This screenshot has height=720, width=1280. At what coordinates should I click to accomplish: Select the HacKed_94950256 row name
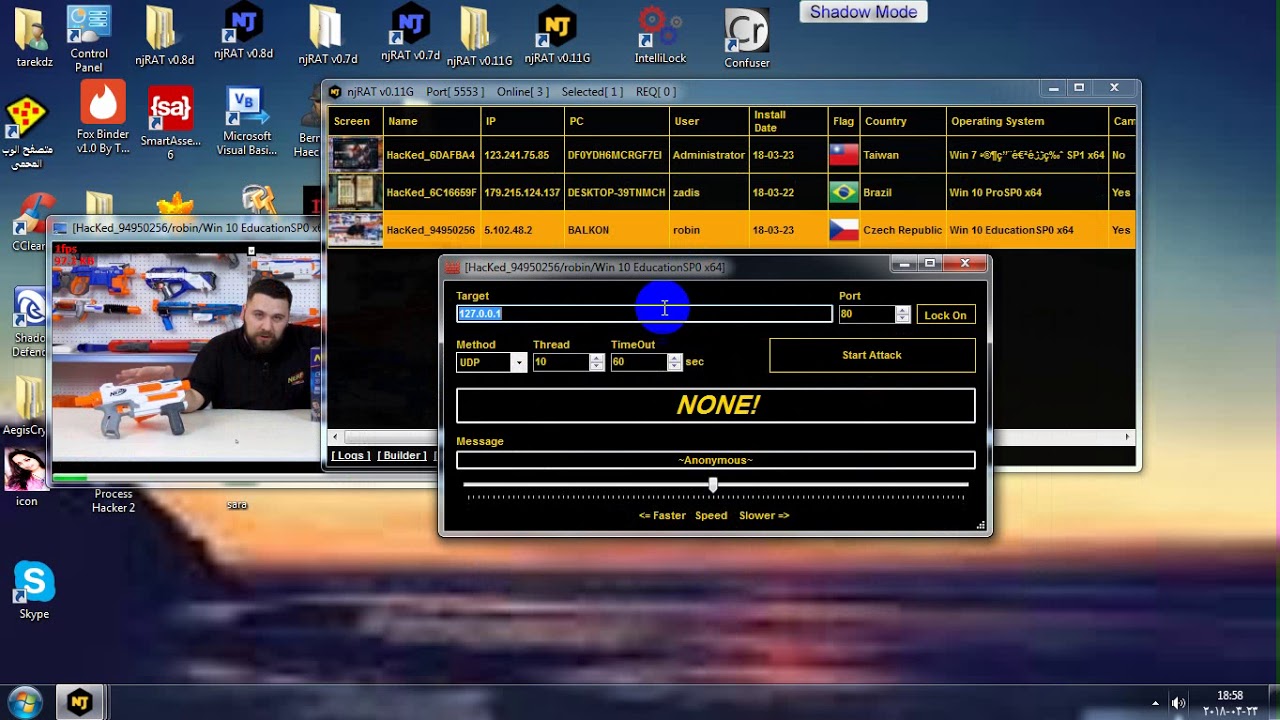coord(431,230)
